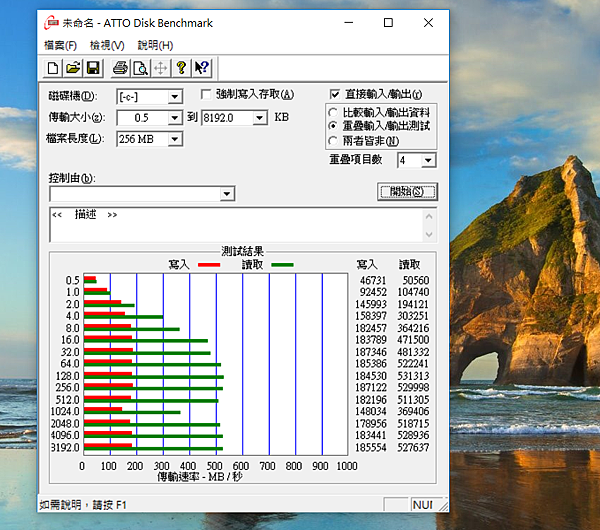The height and width of the screenshot is (530, 600).
Task: Click the read value 527637
Action: point(413,447)
